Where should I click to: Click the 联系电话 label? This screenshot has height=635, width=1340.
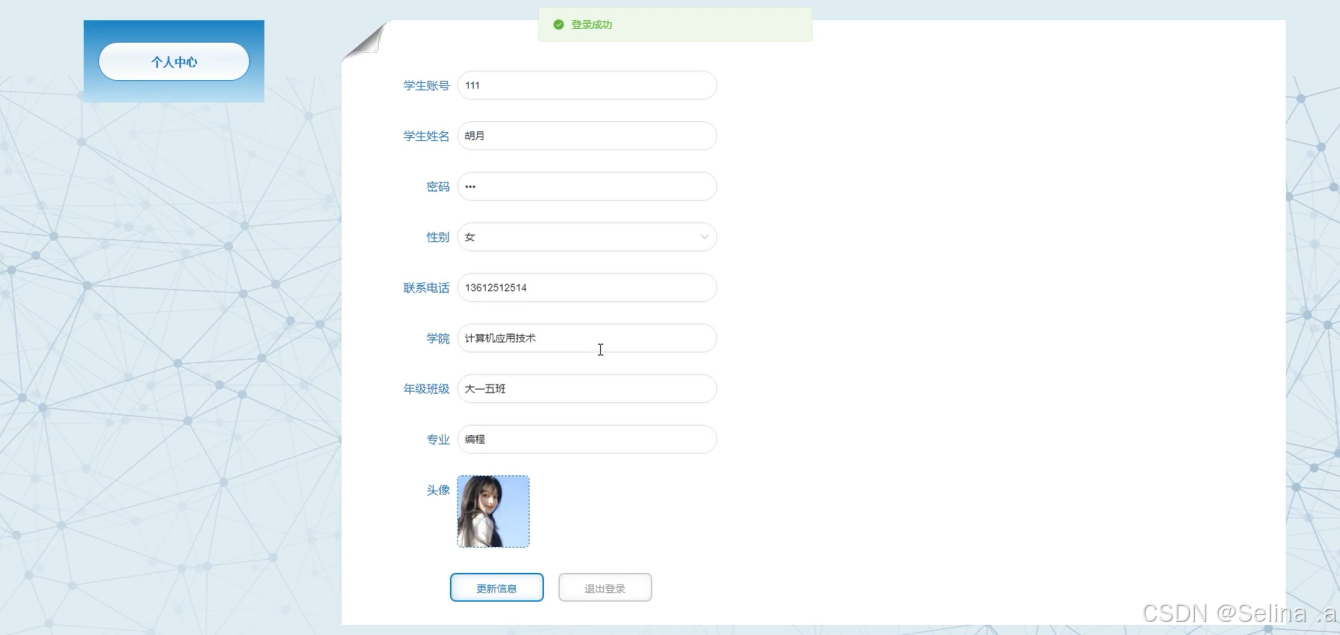[426, 288]
